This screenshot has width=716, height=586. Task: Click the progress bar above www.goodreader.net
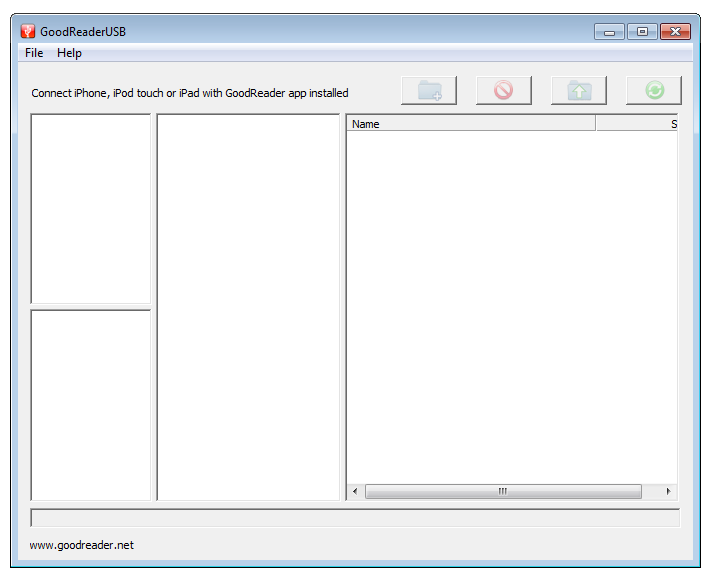355,518
